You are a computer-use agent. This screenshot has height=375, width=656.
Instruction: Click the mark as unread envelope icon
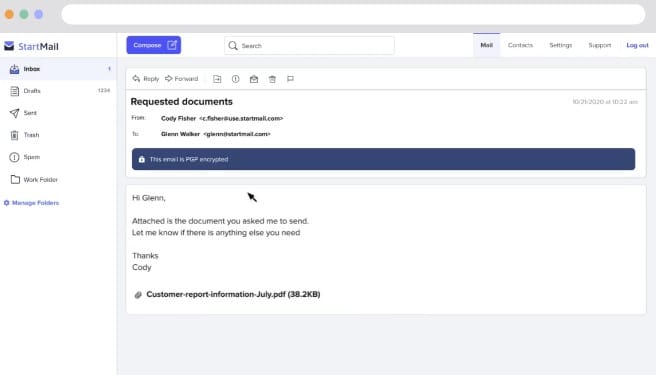pos(254,79)
